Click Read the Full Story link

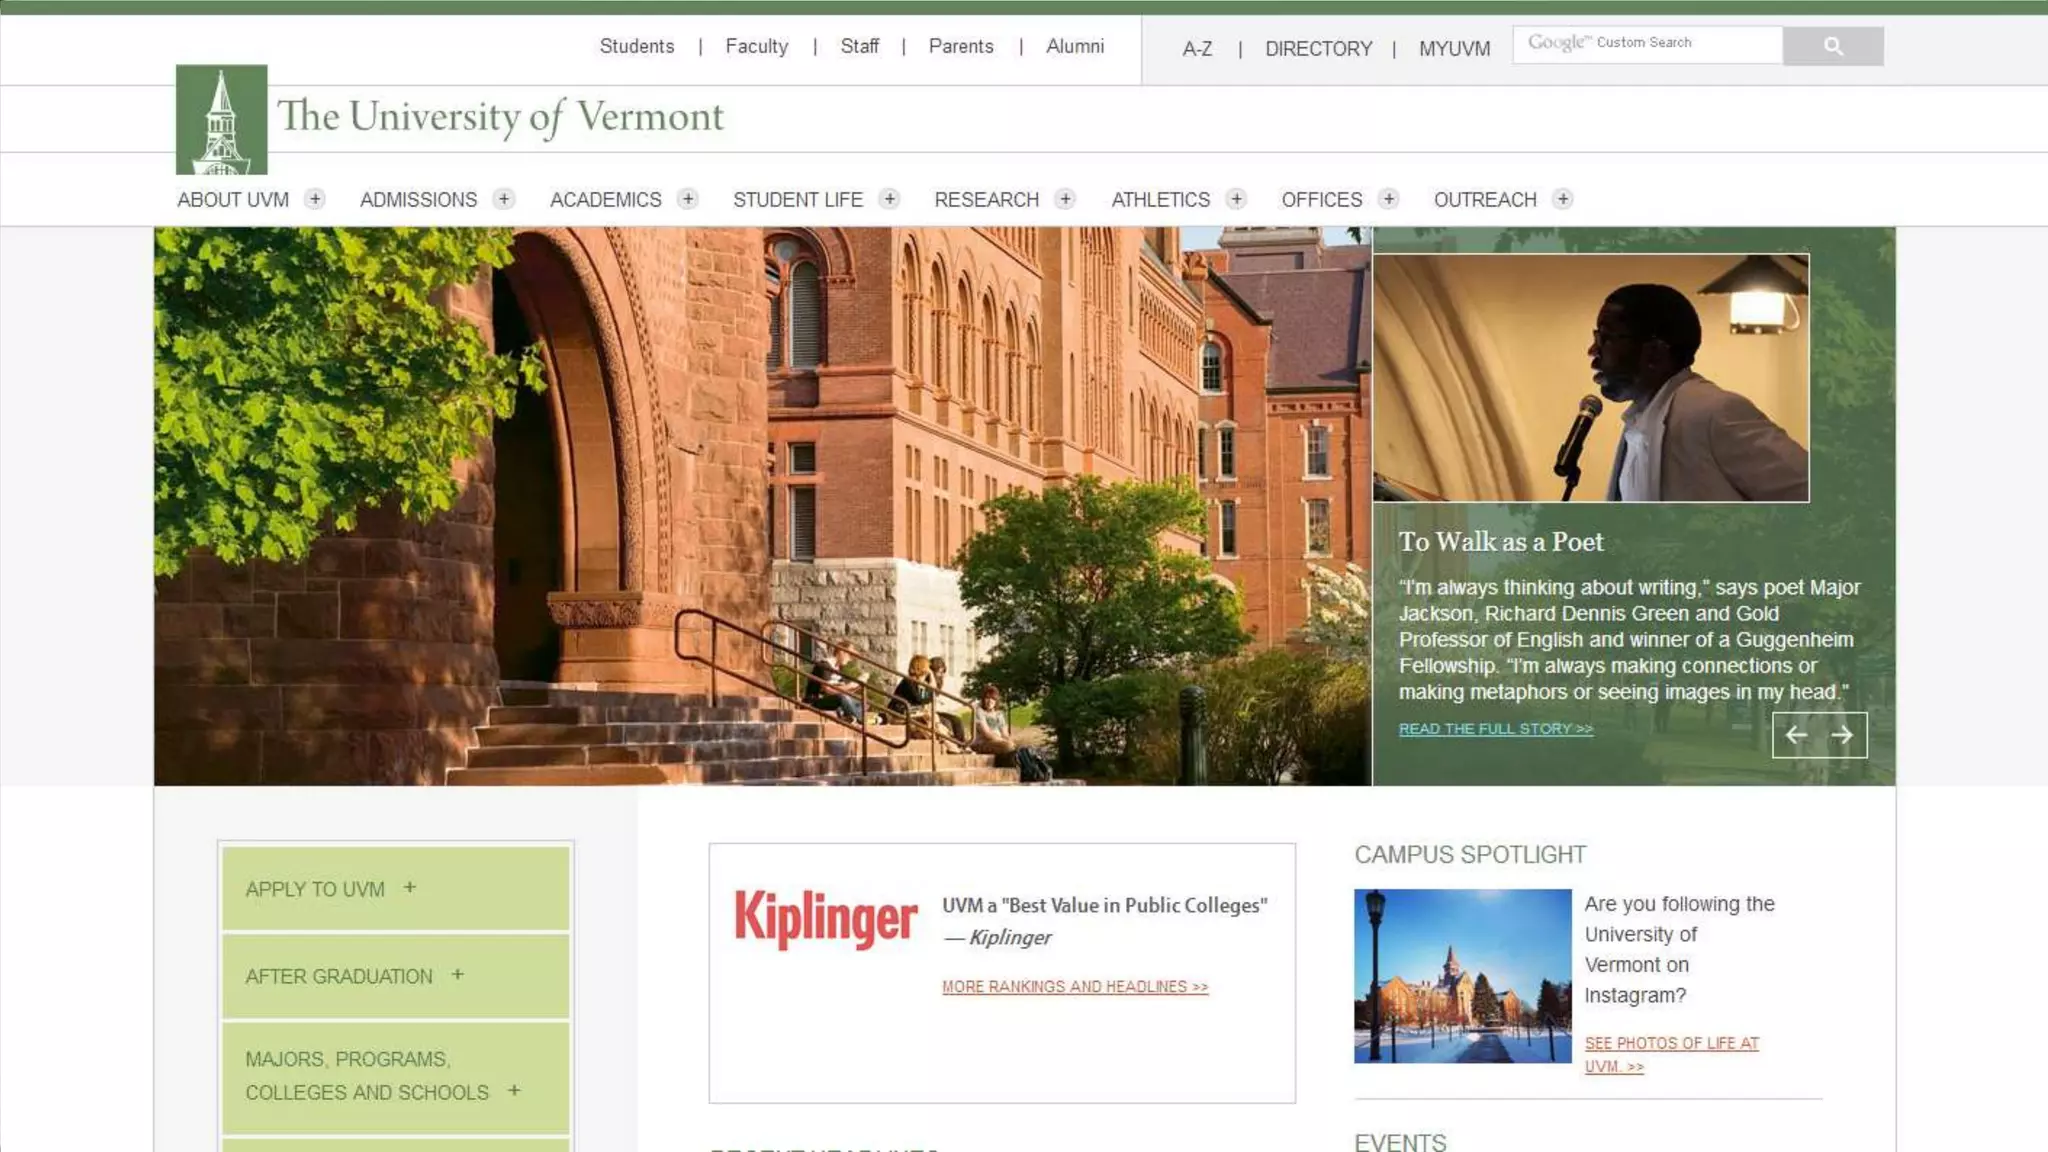(1495, 729)
